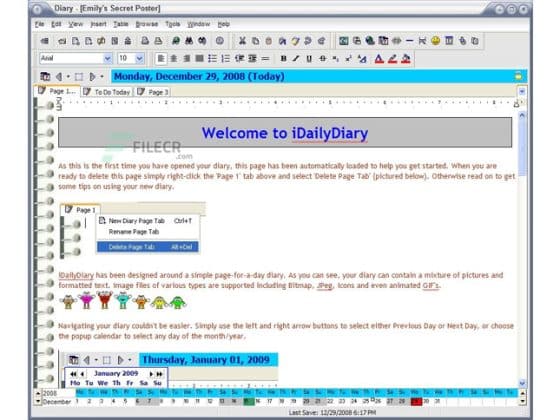Open the font dialog icon
This screenshot has height=420, width=560.
pos(362,59)
